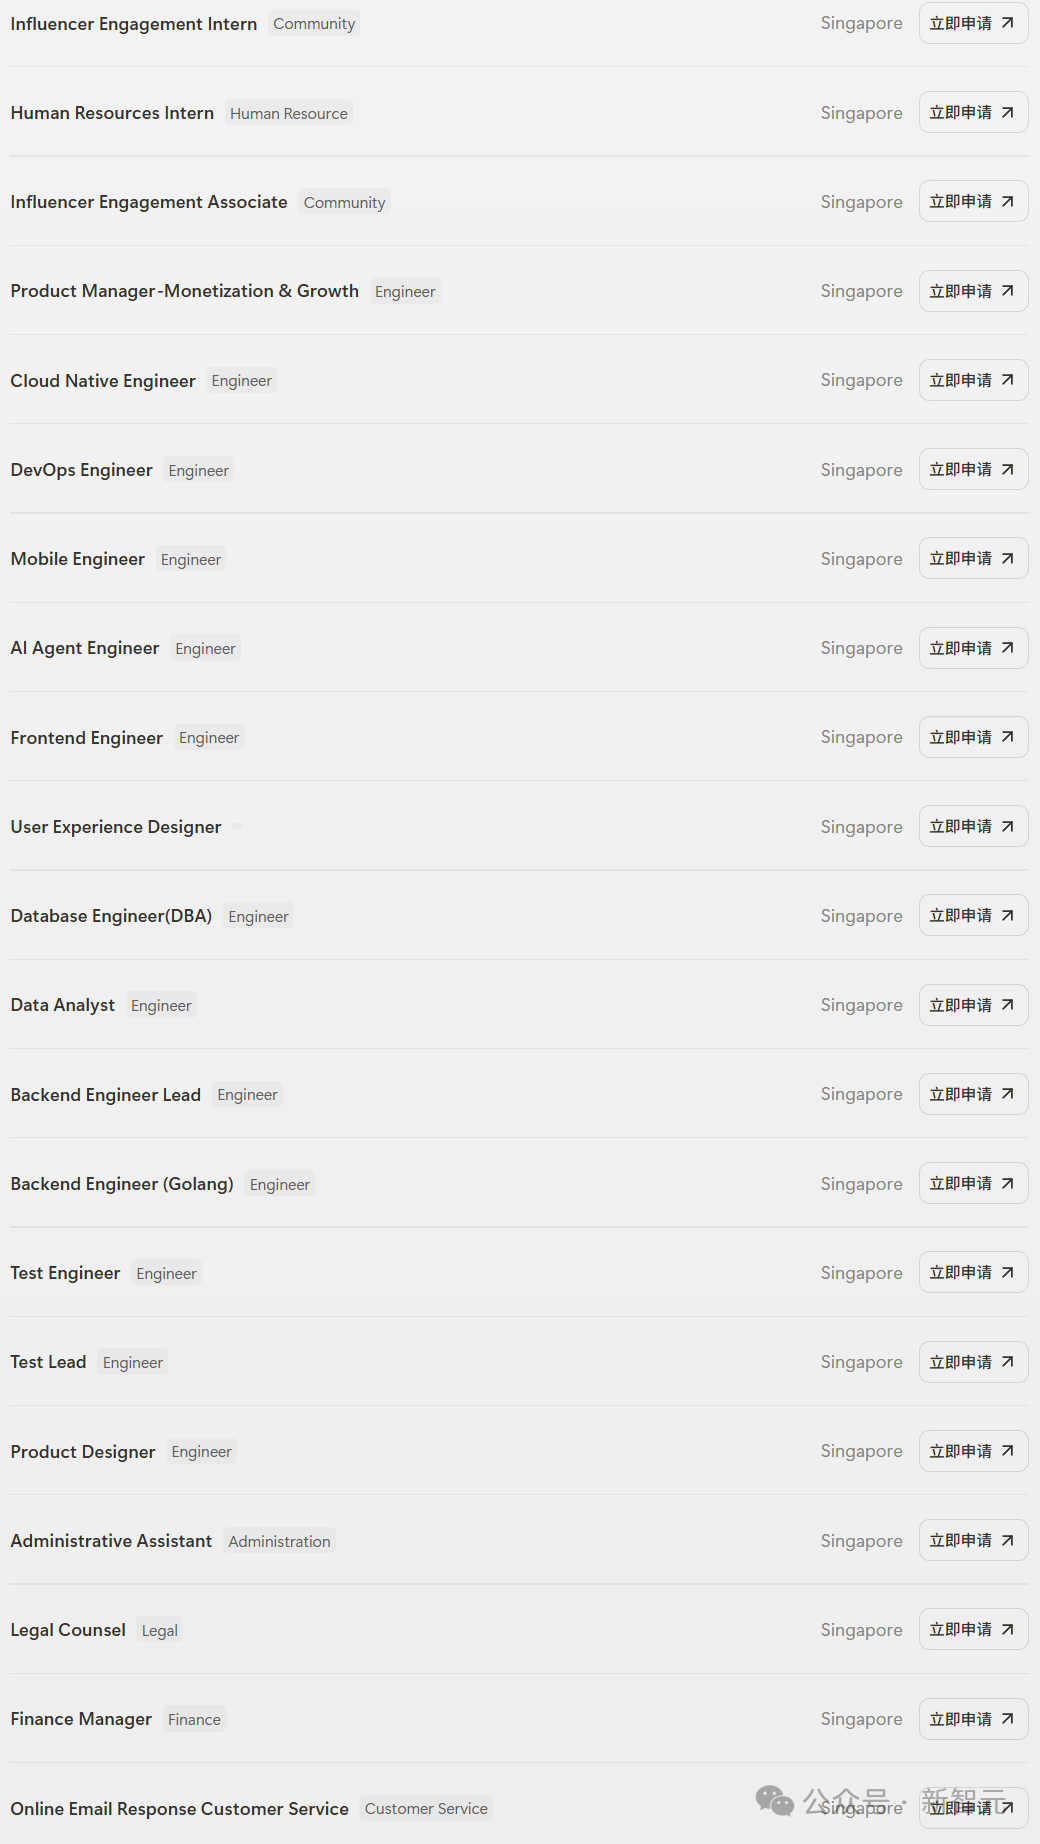Click arrow icon in AI Agent Engineer row
Screen dimensions: 1040x1844
click(1007, 648)
